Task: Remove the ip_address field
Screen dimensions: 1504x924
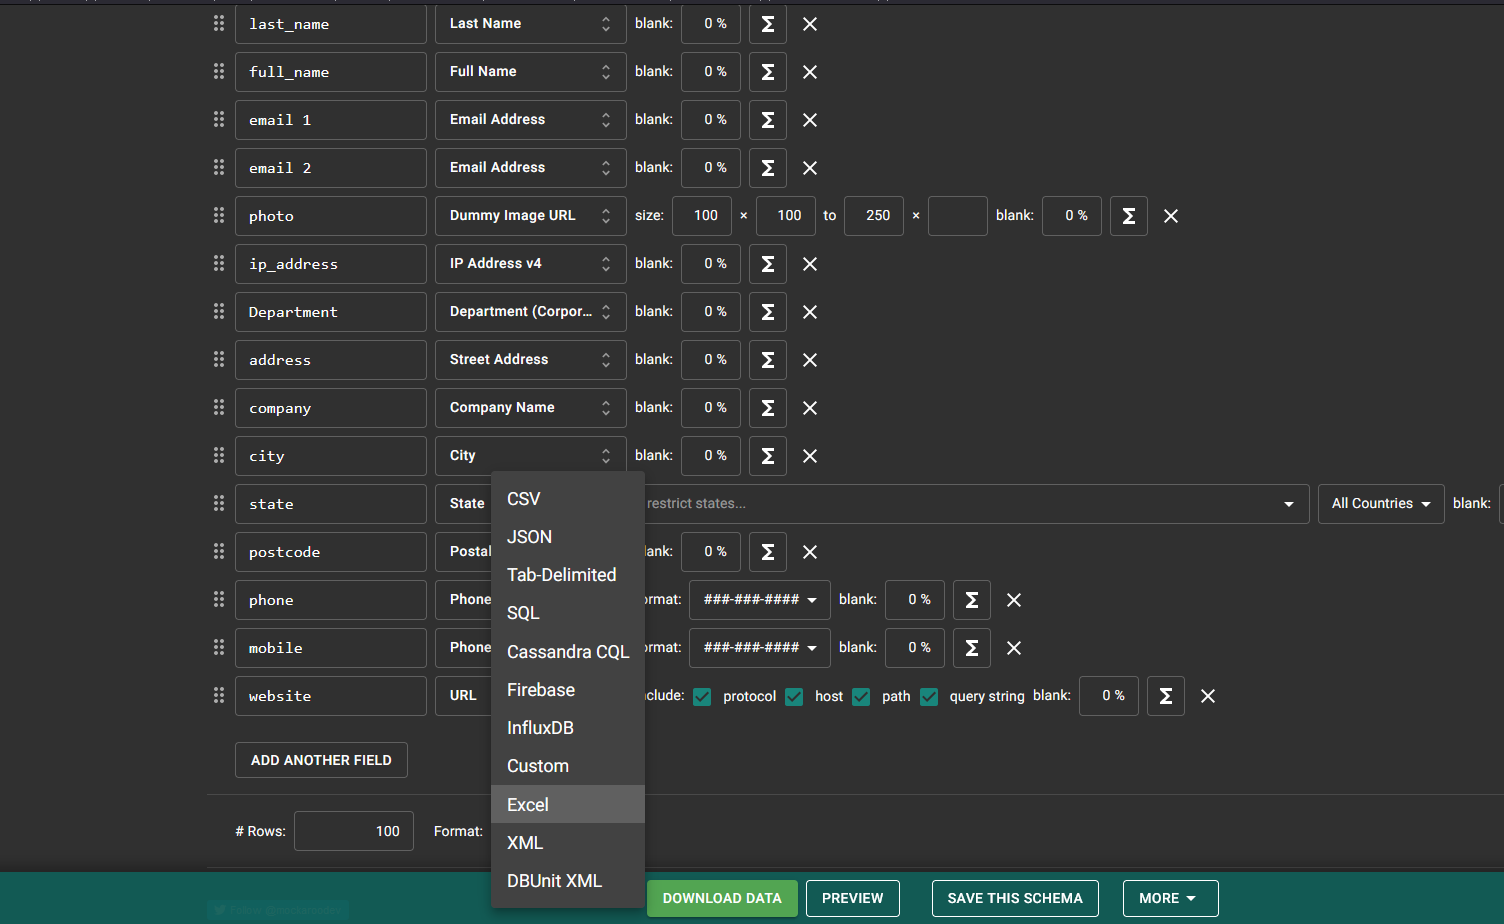Action: pos(810,264)
